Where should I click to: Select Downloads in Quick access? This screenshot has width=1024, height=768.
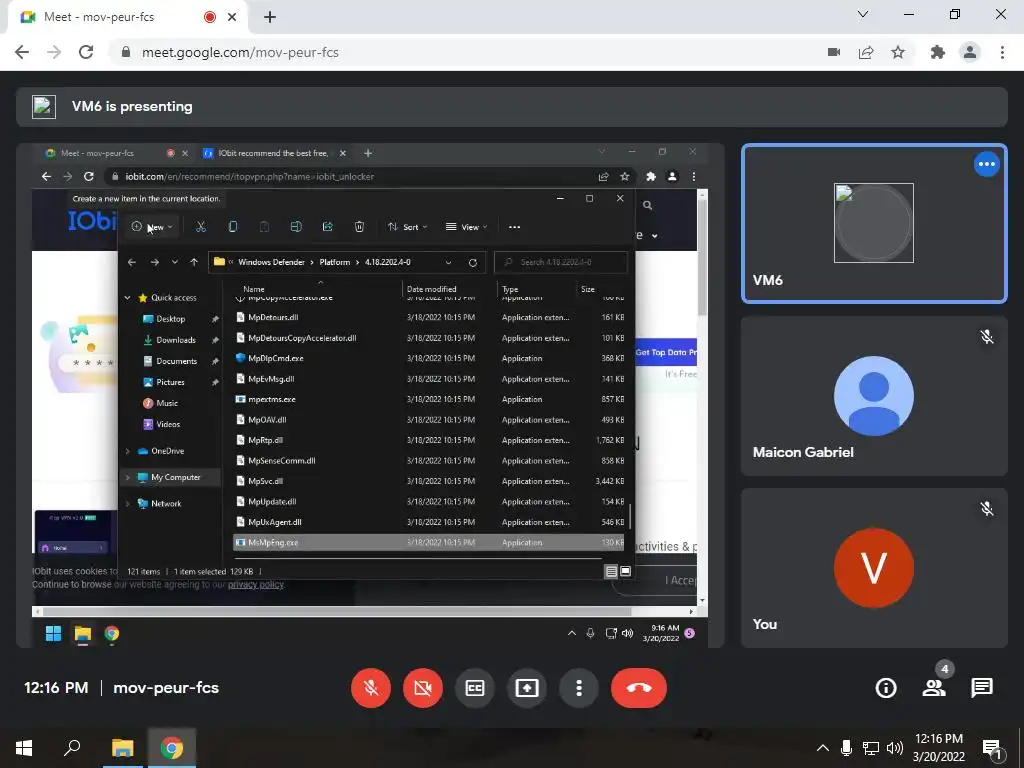pos(176,340)
